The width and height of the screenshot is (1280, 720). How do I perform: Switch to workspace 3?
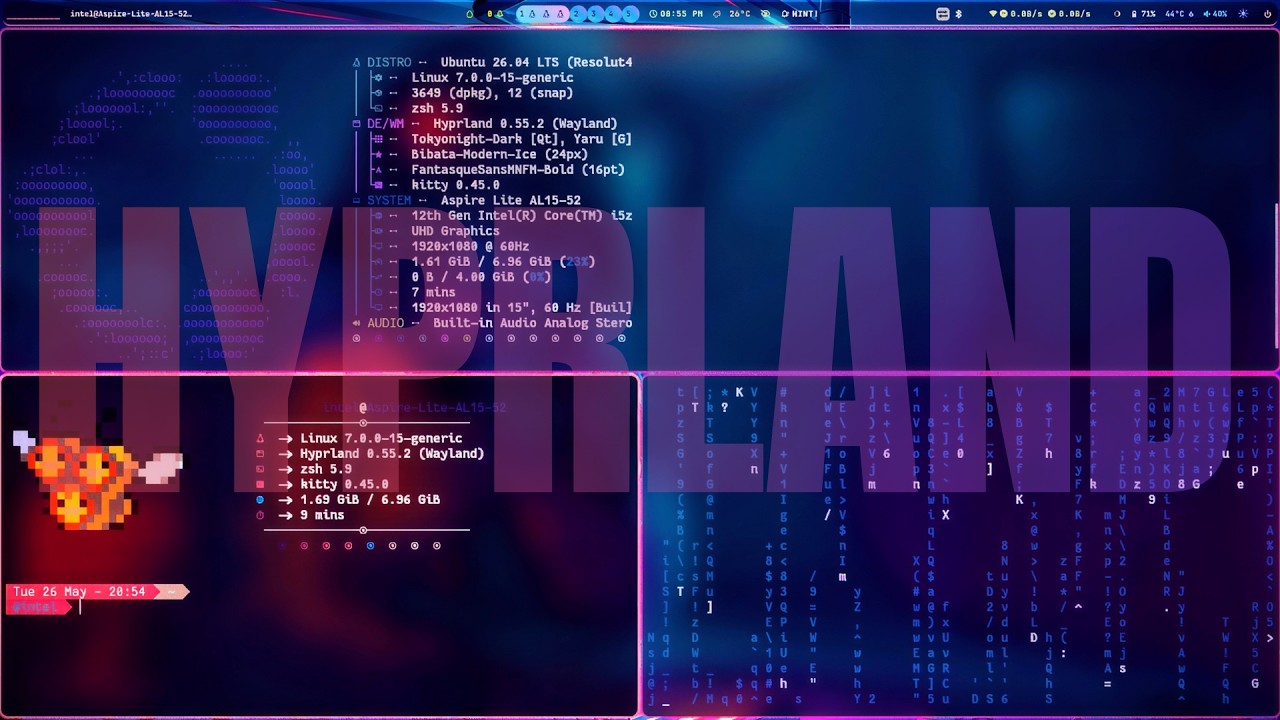pyautogui.click(x=594, y=14)
